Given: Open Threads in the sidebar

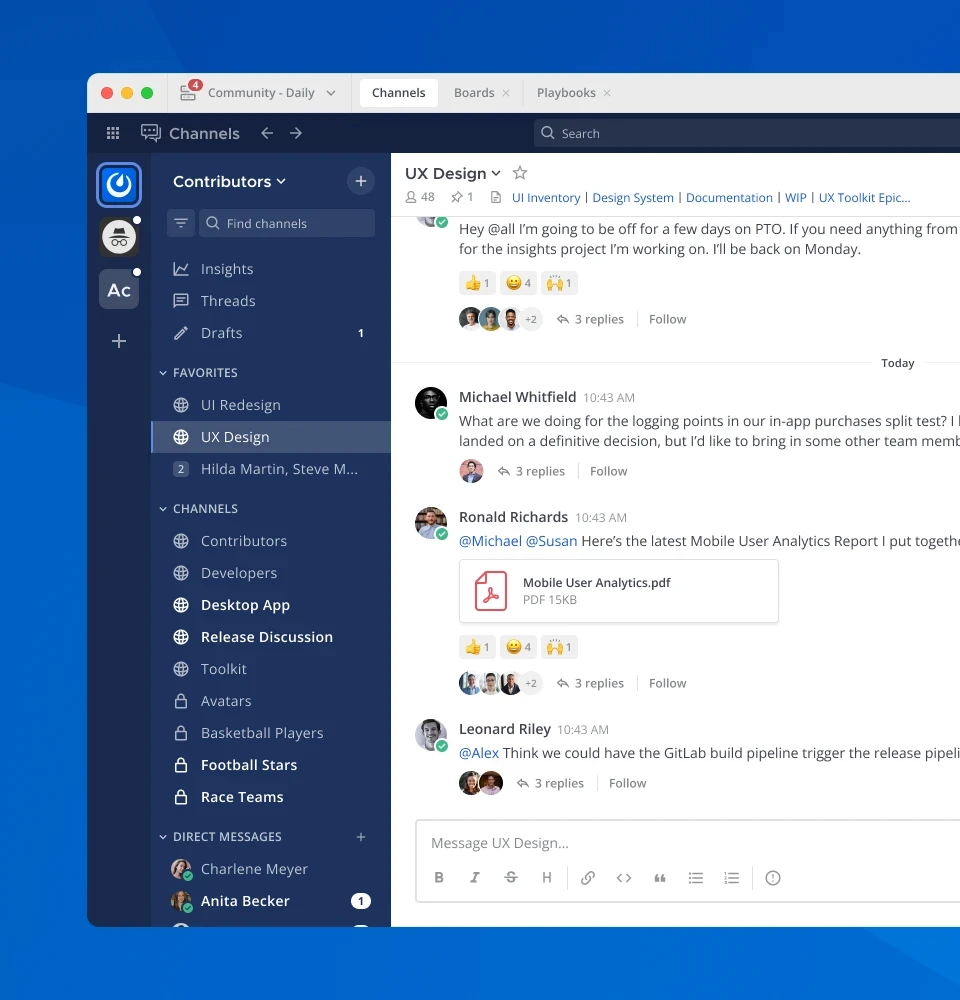Looking at the screenshot, I should 271,301.
